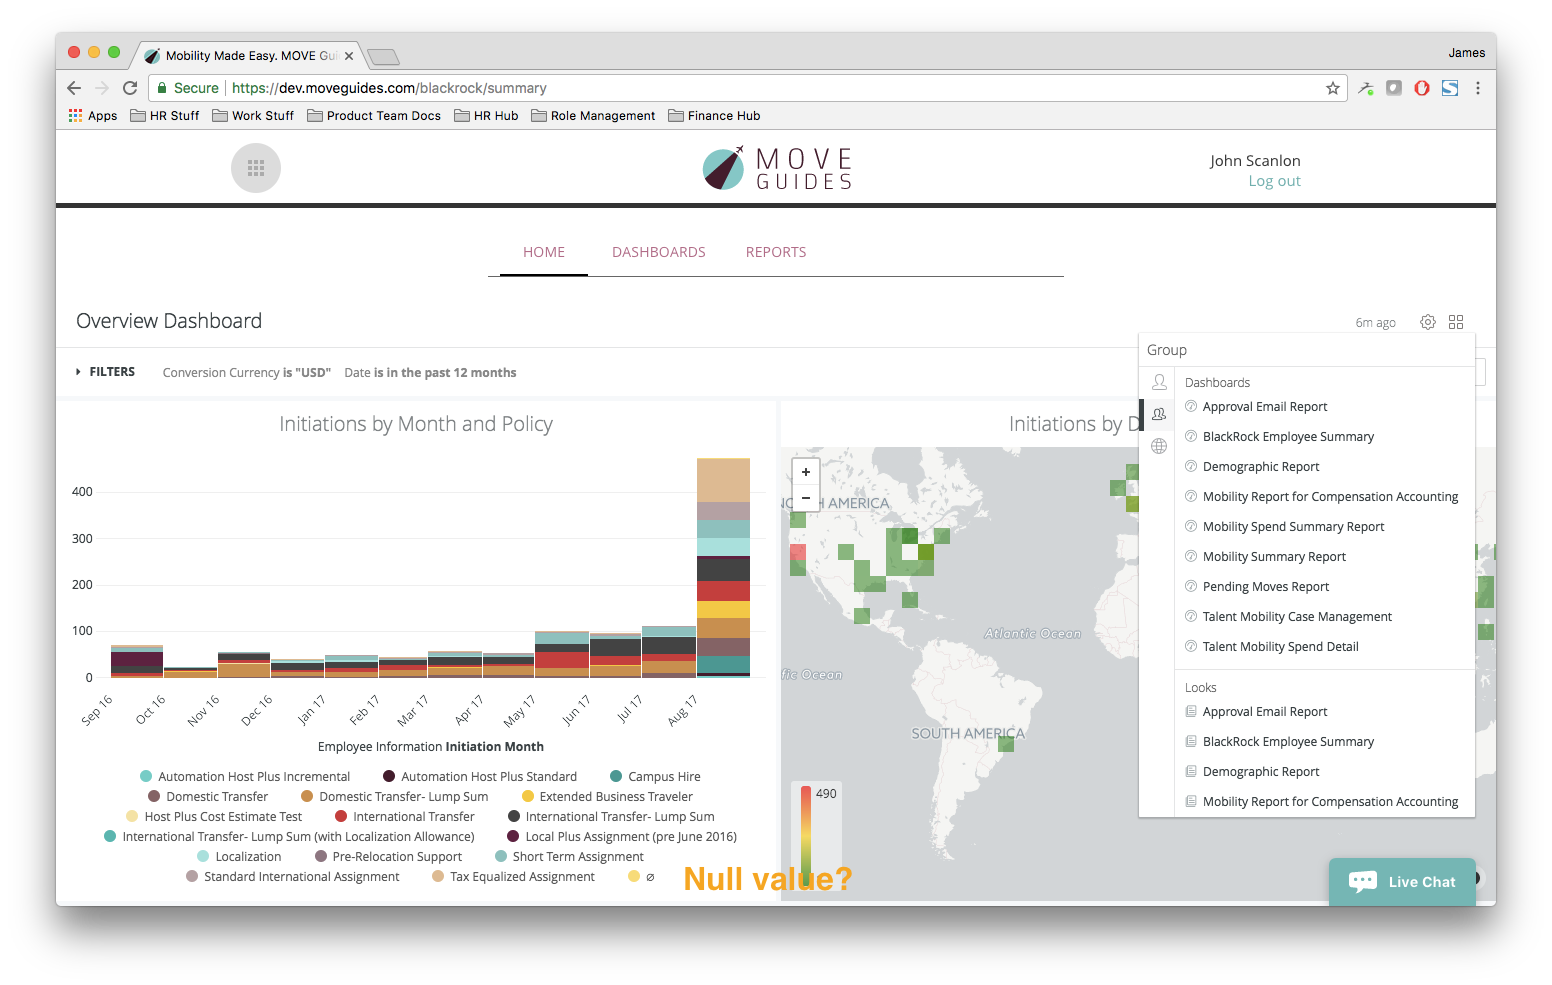Select the personal user folder icon
The image size is (1552, 985).
[1159, 382]
